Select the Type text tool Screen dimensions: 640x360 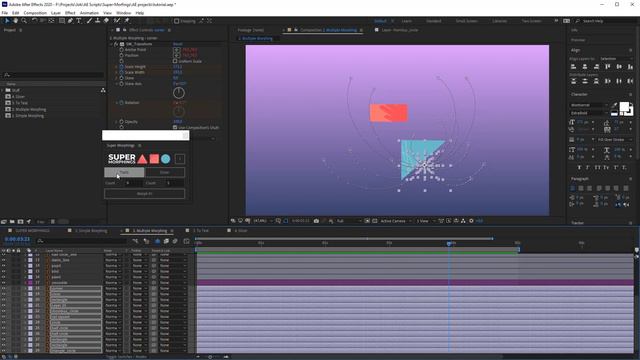[79, 20]
